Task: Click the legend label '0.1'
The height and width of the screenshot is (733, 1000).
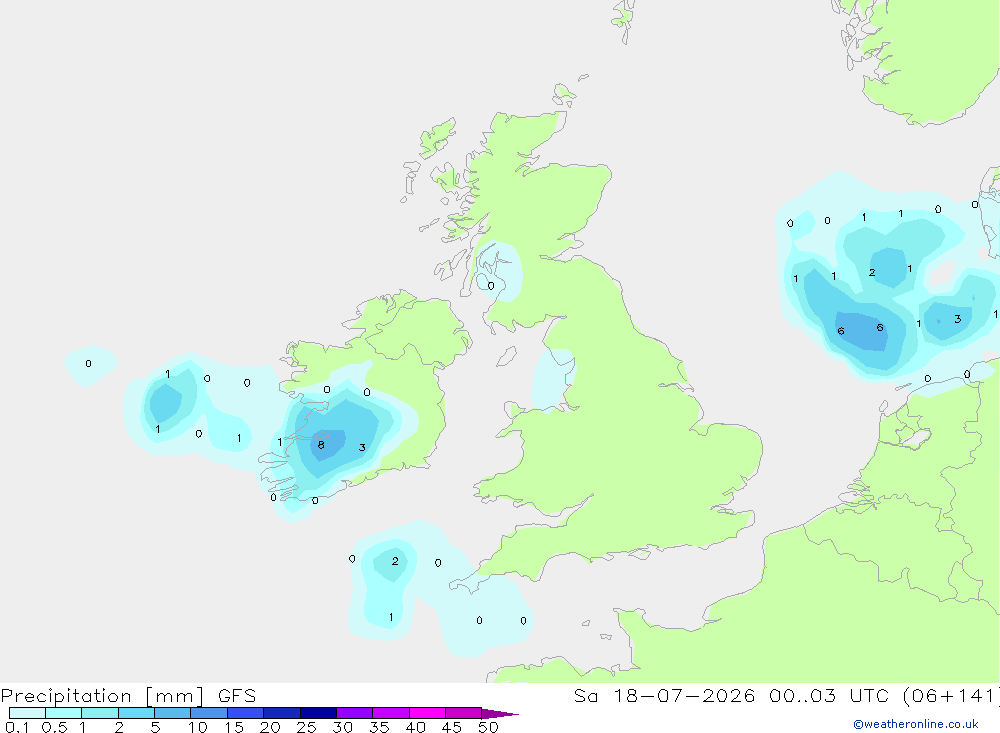Action: 17,727
